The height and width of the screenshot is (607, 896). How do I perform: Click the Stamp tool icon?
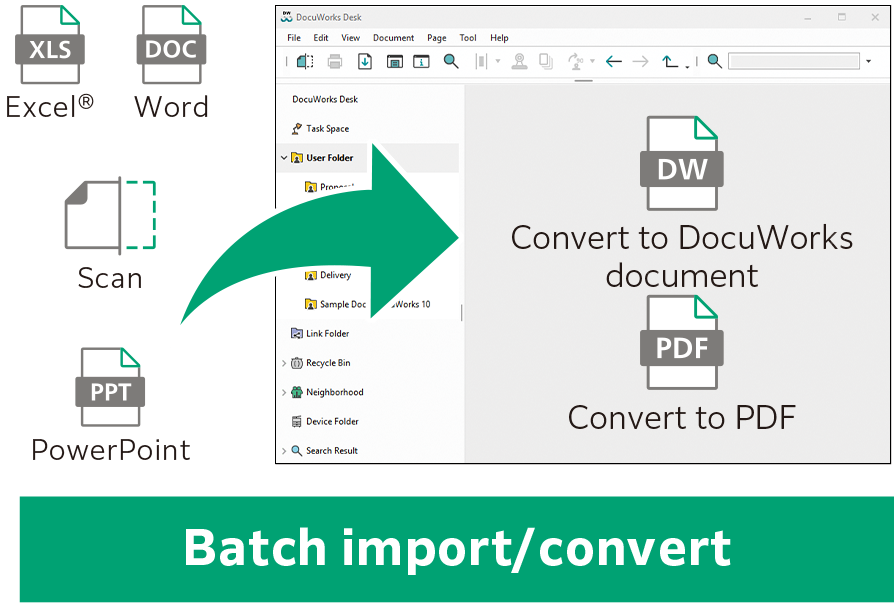pyautogui.click(x=520, y=61)
